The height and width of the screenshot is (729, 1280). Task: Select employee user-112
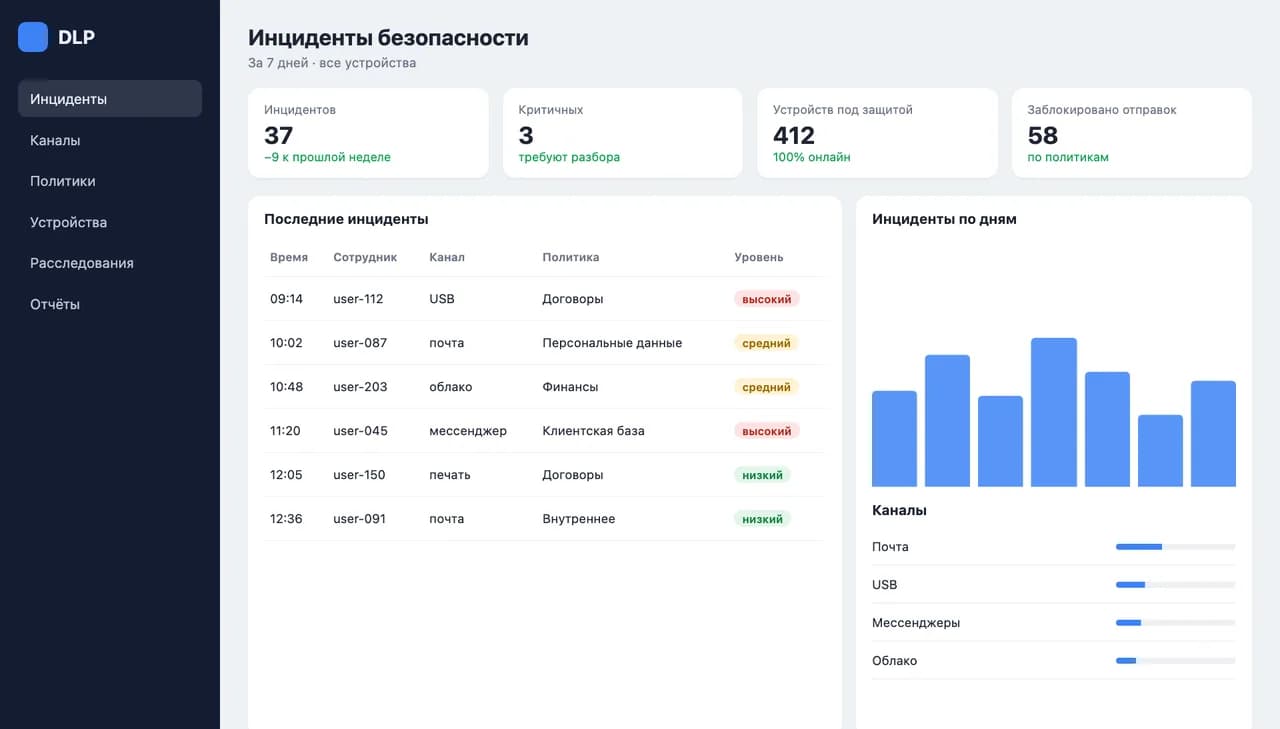coord(358,299)
